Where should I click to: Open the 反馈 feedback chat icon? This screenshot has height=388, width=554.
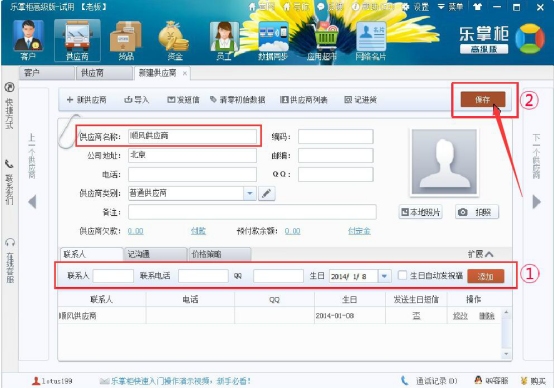click(x=320, y=7)
